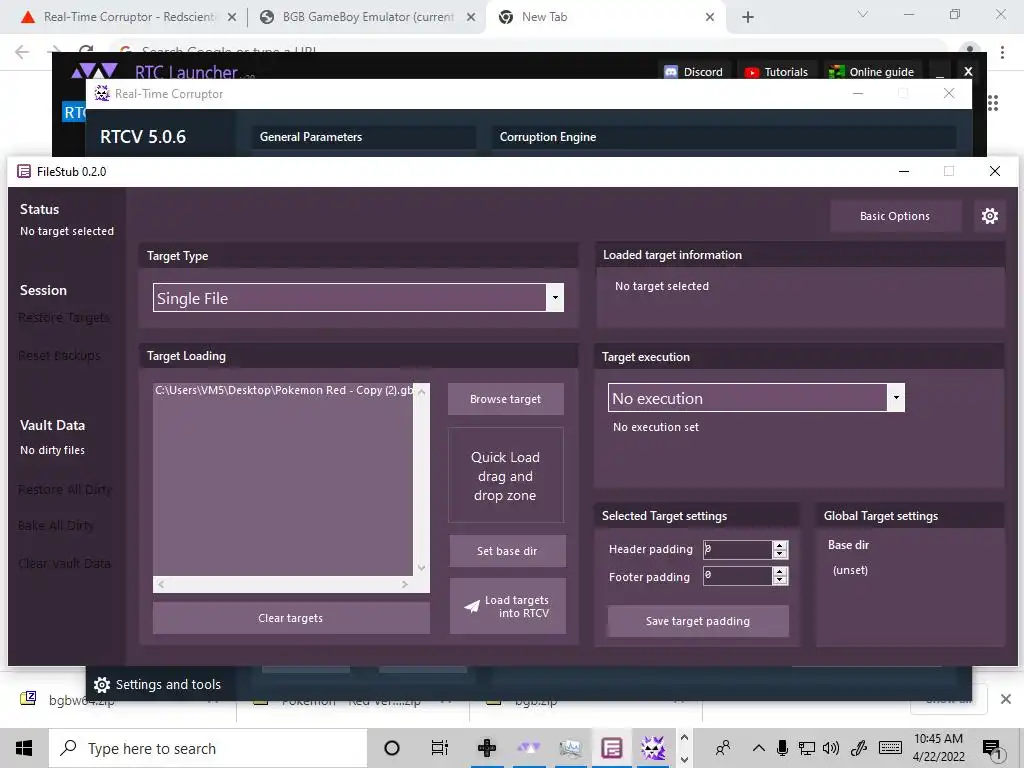Click Save target padding button
Screen dimensions: 1024x768
[x=698, y=621]
